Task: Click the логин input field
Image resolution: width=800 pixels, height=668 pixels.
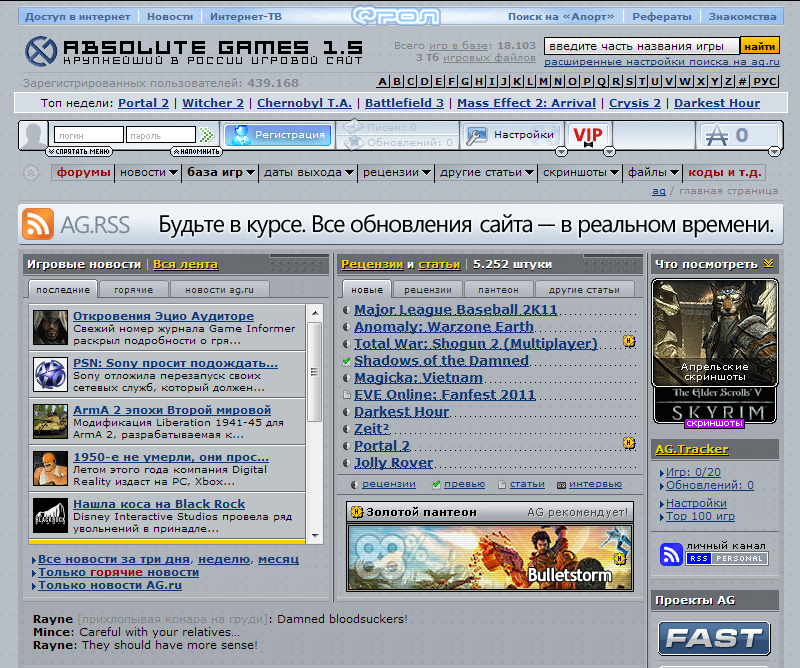Action: click(x=89, y=135)
